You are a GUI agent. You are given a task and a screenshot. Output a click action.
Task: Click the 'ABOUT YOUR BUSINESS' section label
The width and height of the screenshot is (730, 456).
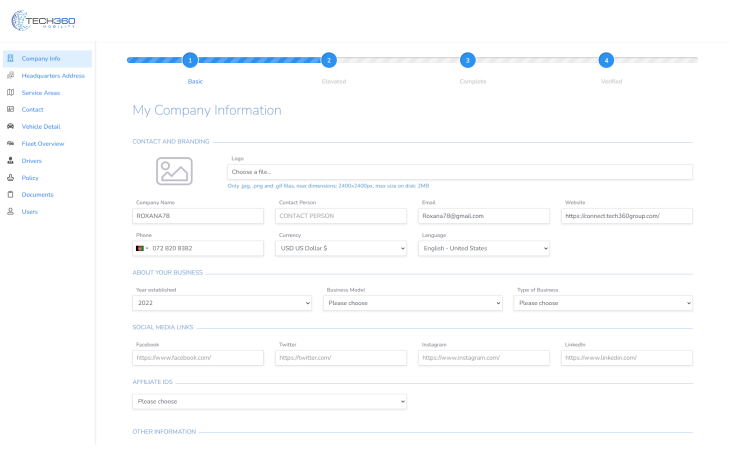168,272
